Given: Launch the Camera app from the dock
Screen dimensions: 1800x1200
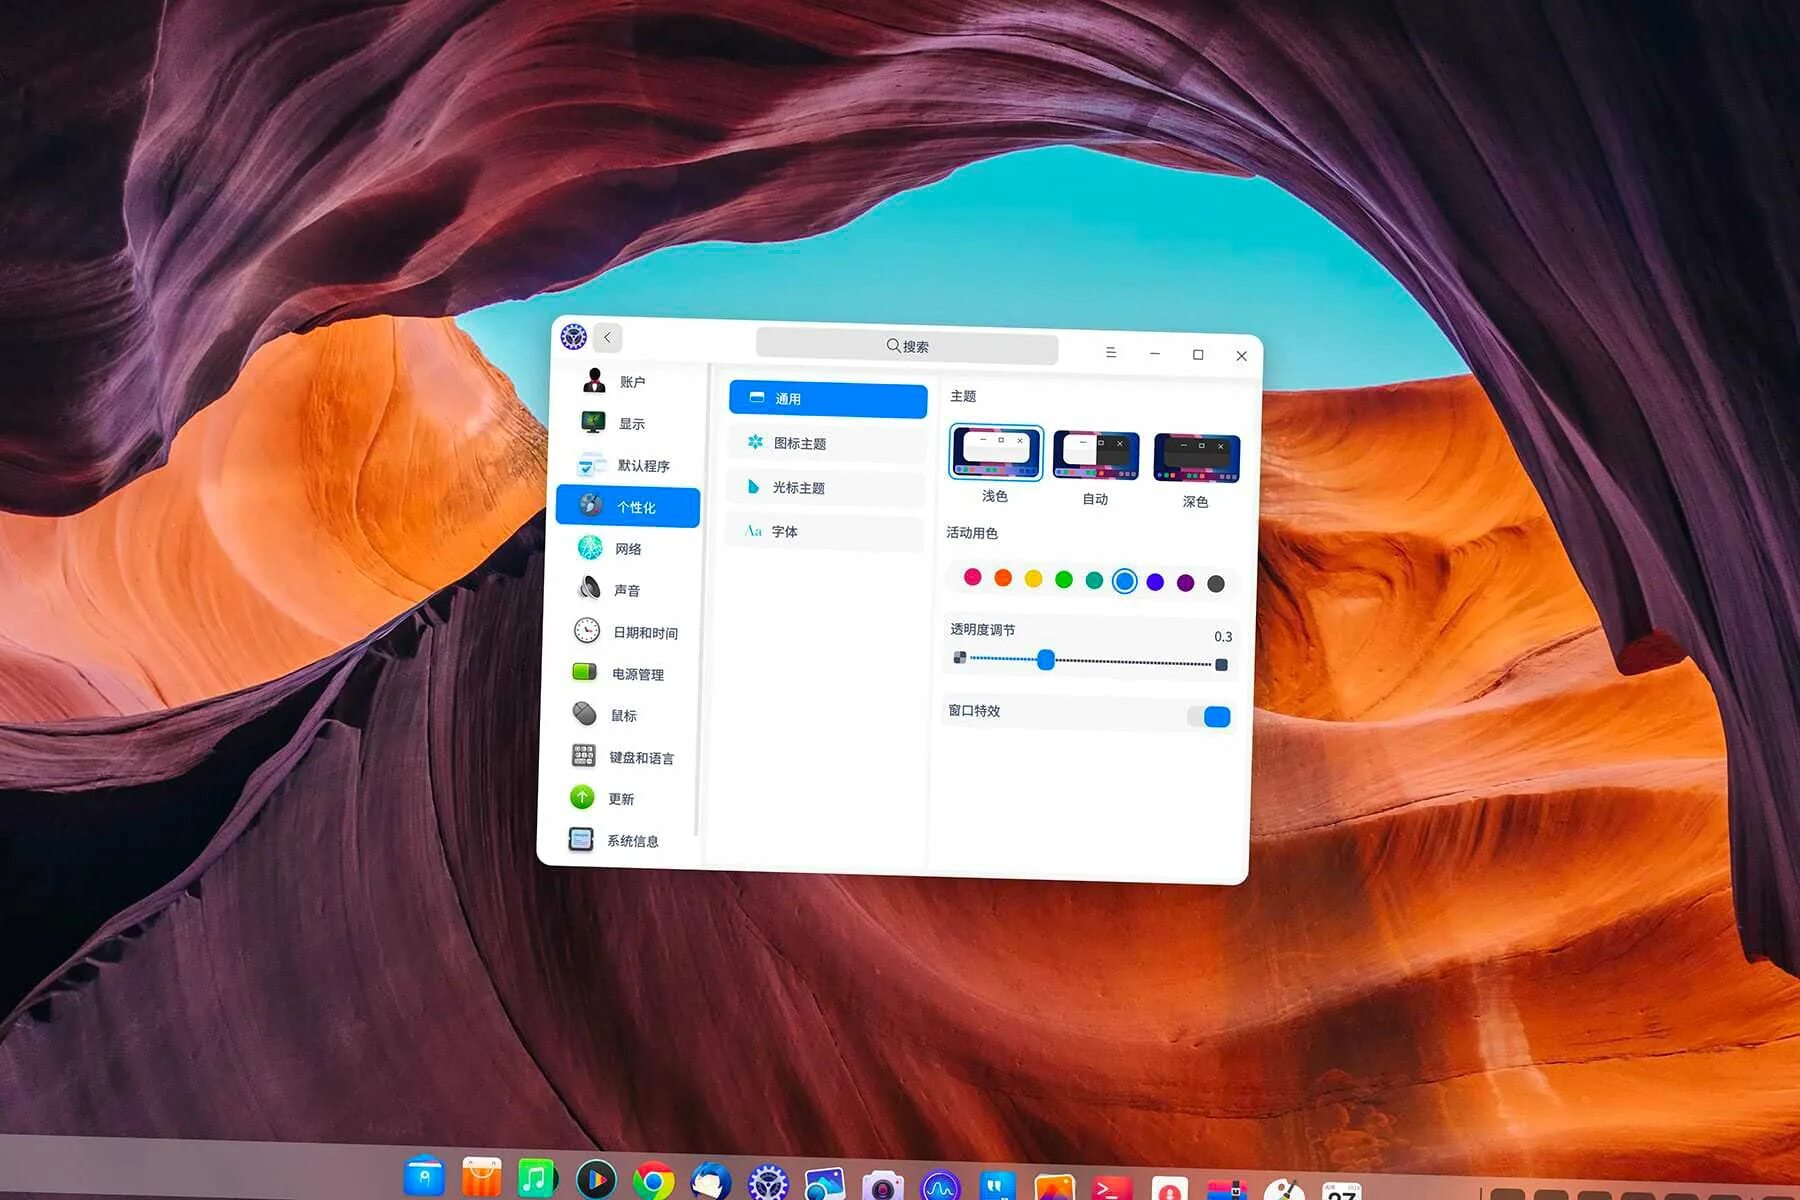Looking at the screenshot, I should pyautogui.click(x=883, y=1187).
